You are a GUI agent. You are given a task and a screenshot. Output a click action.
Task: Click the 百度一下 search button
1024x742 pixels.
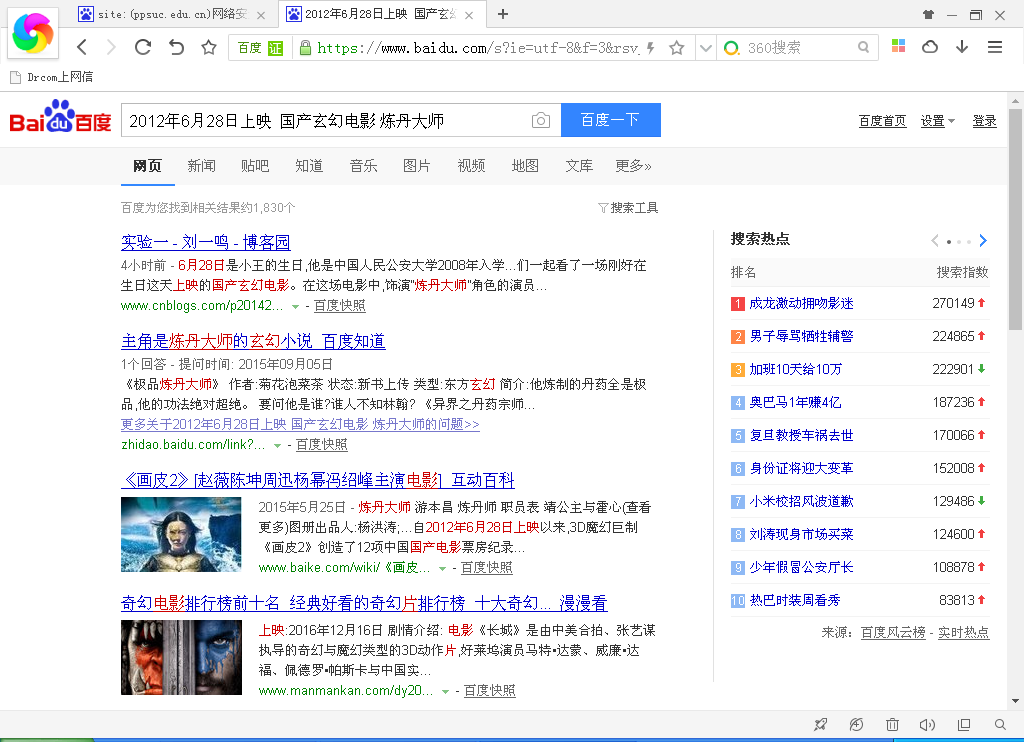click(611, 120)
